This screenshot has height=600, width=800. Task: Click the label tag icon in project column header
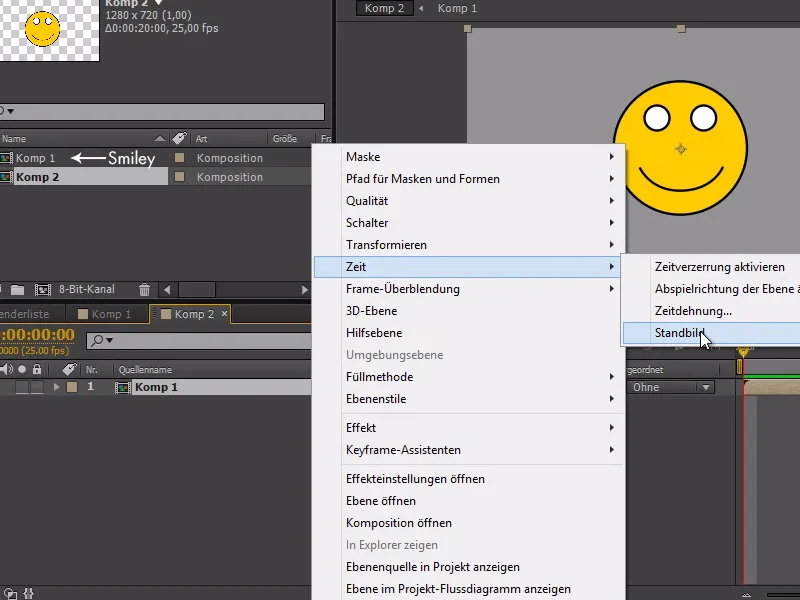pos(179,138)
